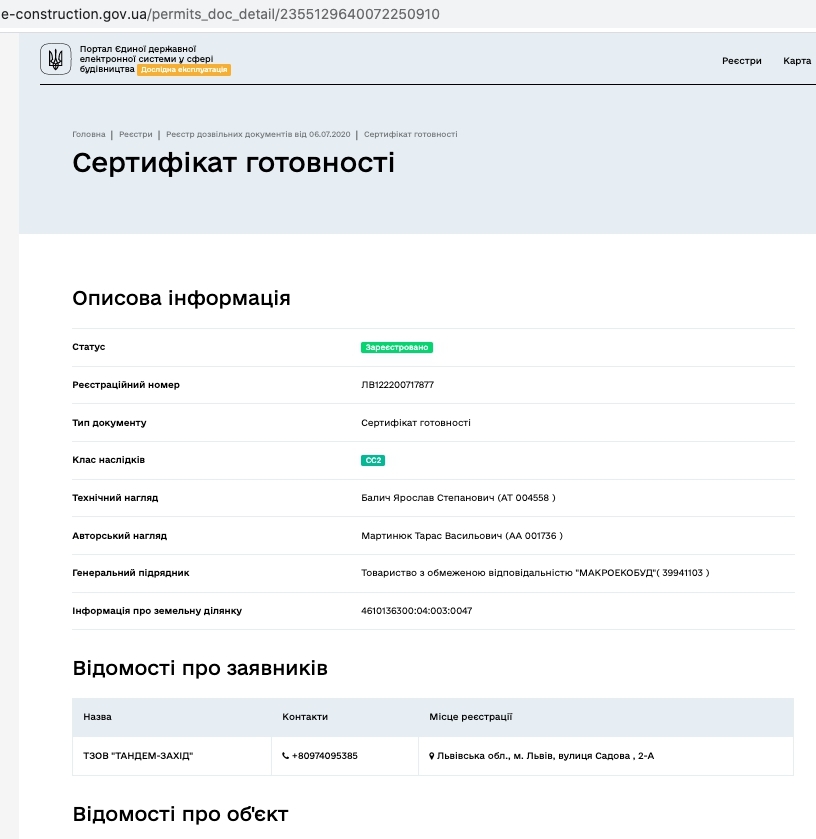Select Балич Ярослав Степанович entry
Image resolution: width=816 pixels, height=839 pixels.
458,498
